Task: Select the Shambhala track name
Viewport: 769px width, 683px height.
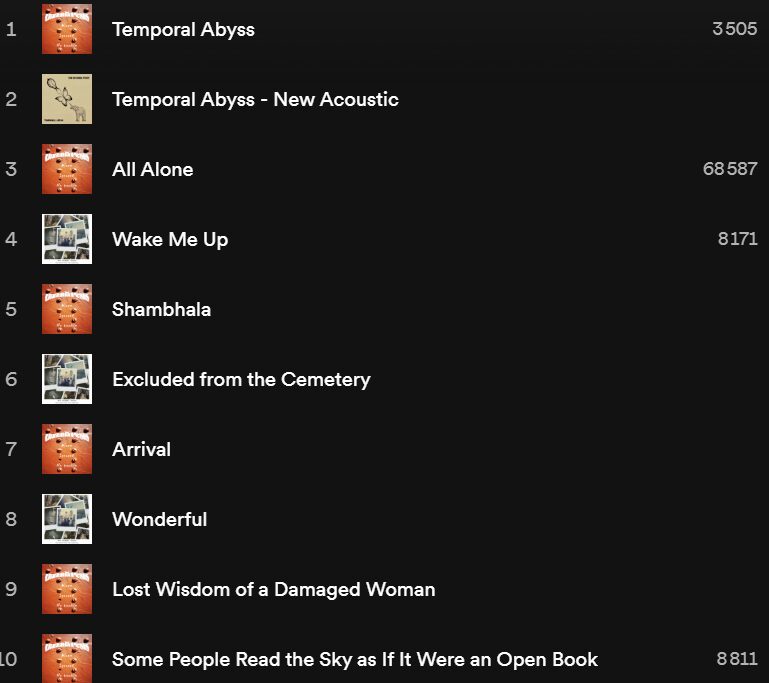Action: [x=161, y=309]
